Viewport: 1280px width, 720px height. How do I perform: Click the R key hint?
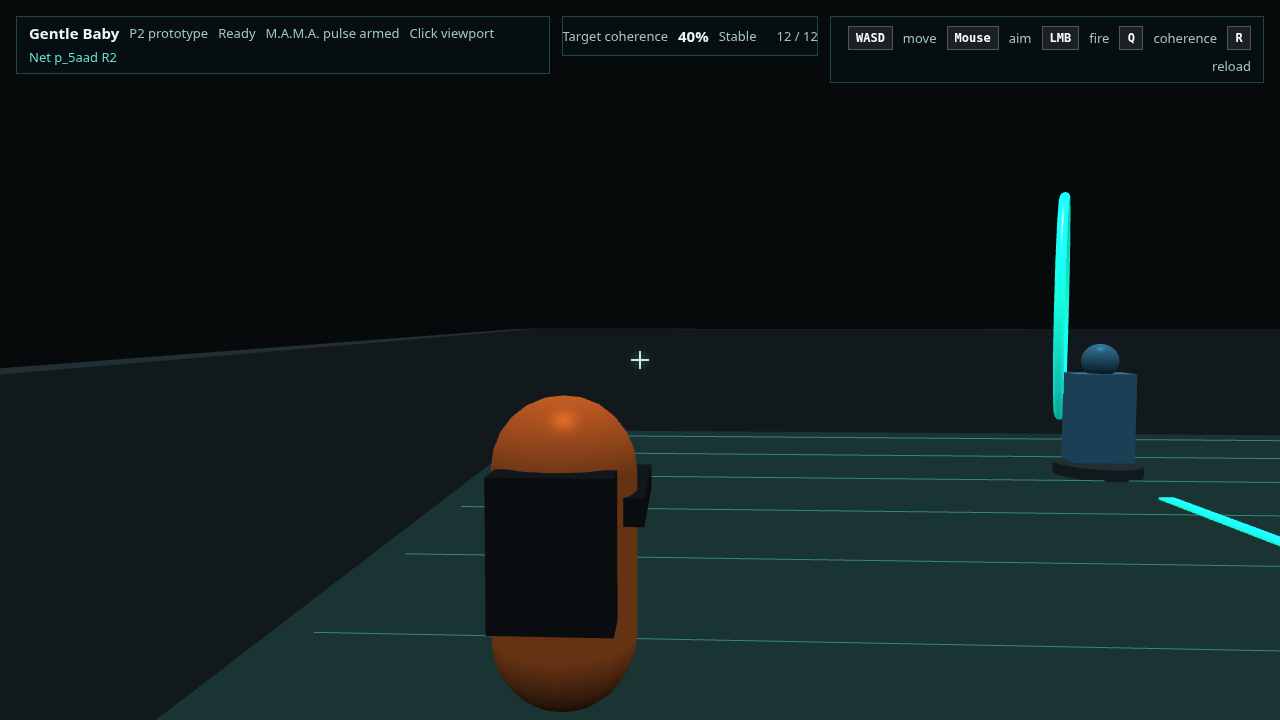[1239, 38]
